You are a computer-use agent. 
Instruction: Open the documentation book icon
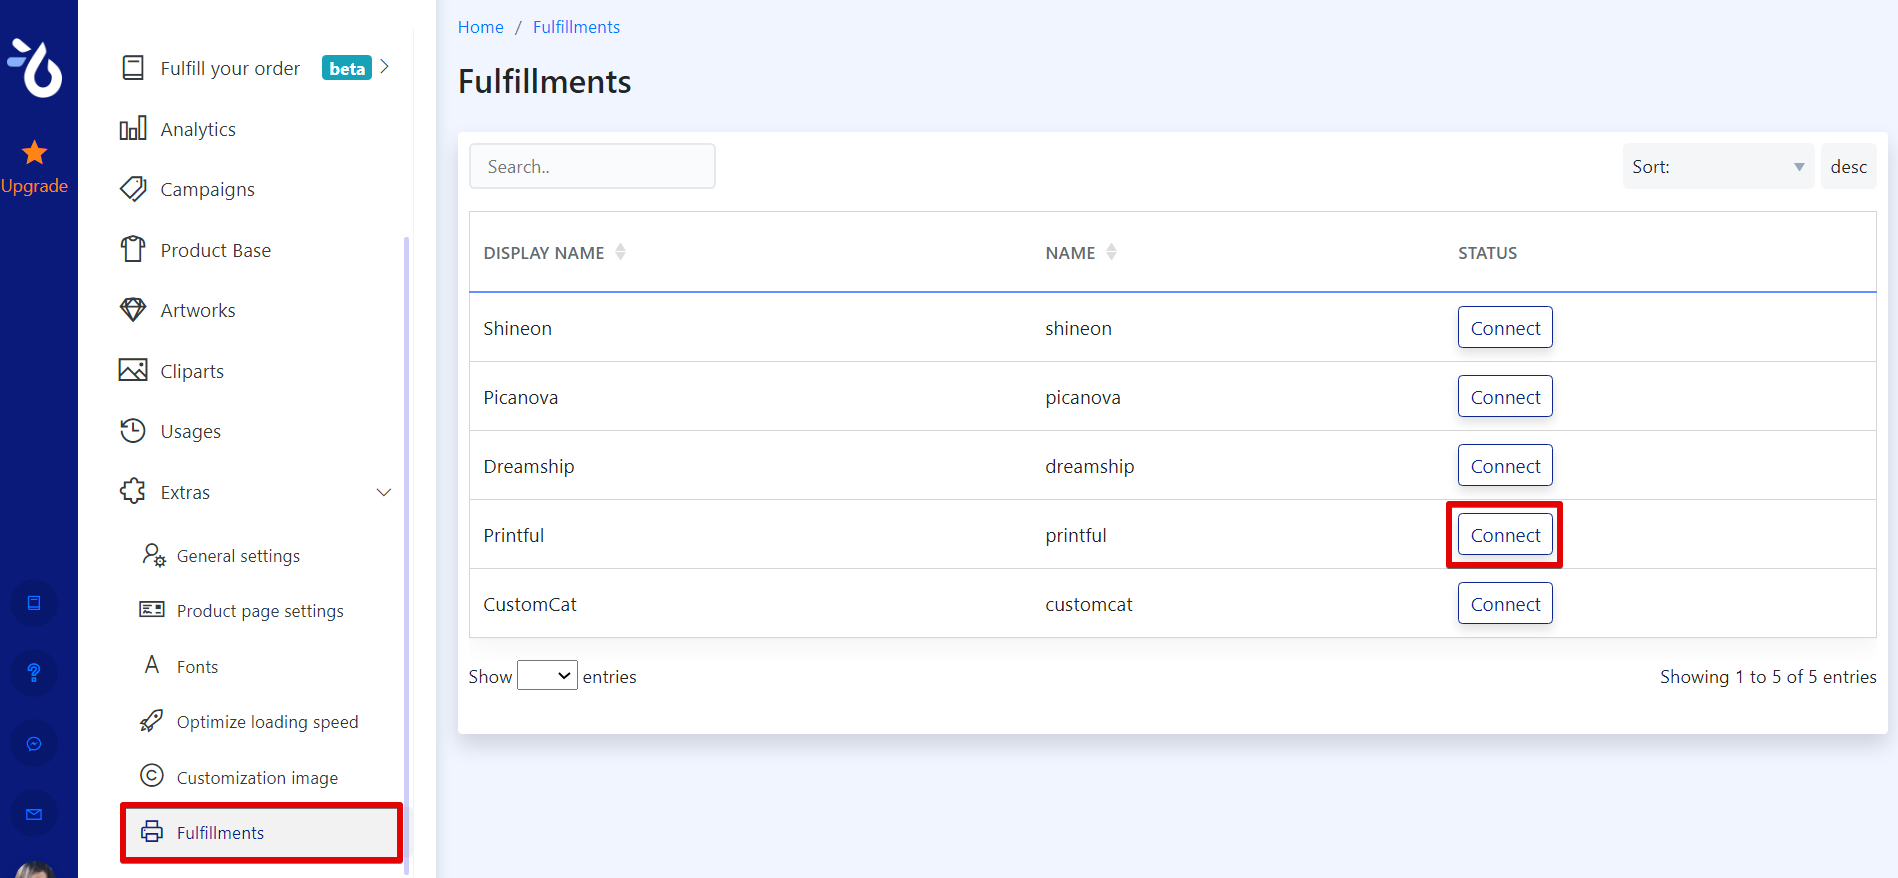(34, 603)
